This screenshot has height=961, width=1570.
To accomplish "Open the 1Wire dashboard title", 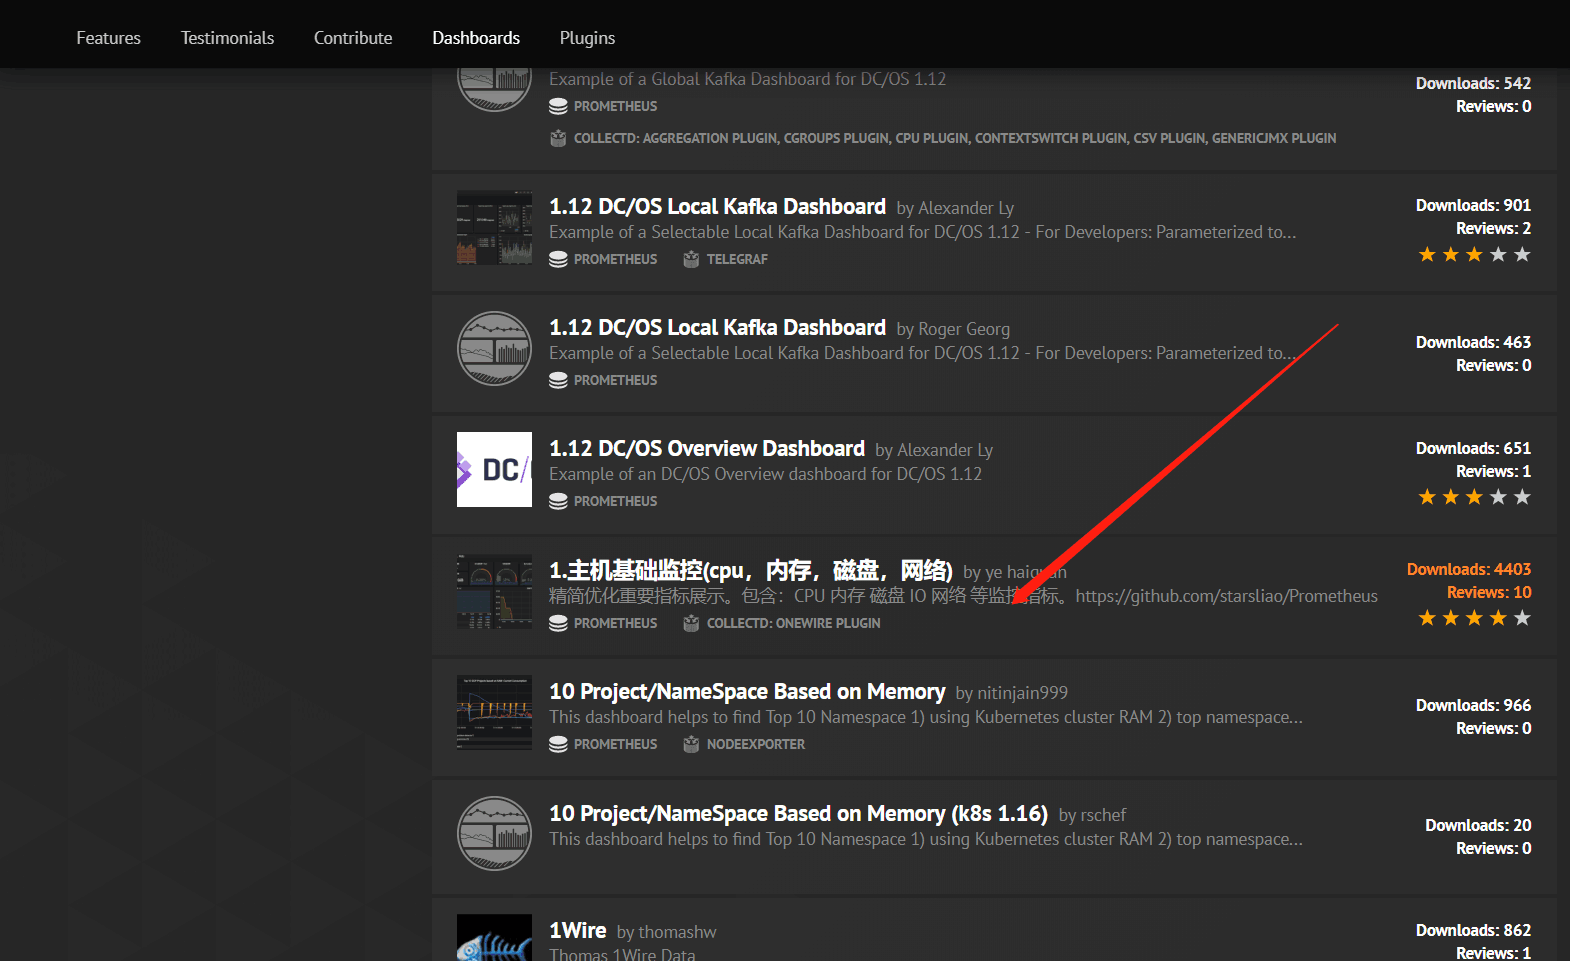I will point(578,930).
